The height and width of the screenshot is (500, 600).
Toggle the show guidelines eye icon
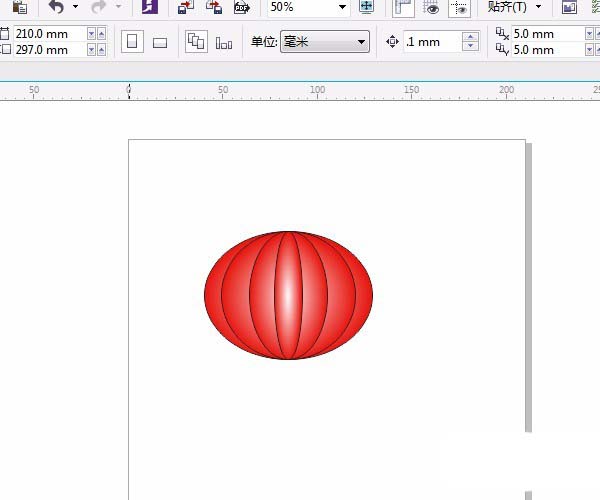[x=459, y=8]
